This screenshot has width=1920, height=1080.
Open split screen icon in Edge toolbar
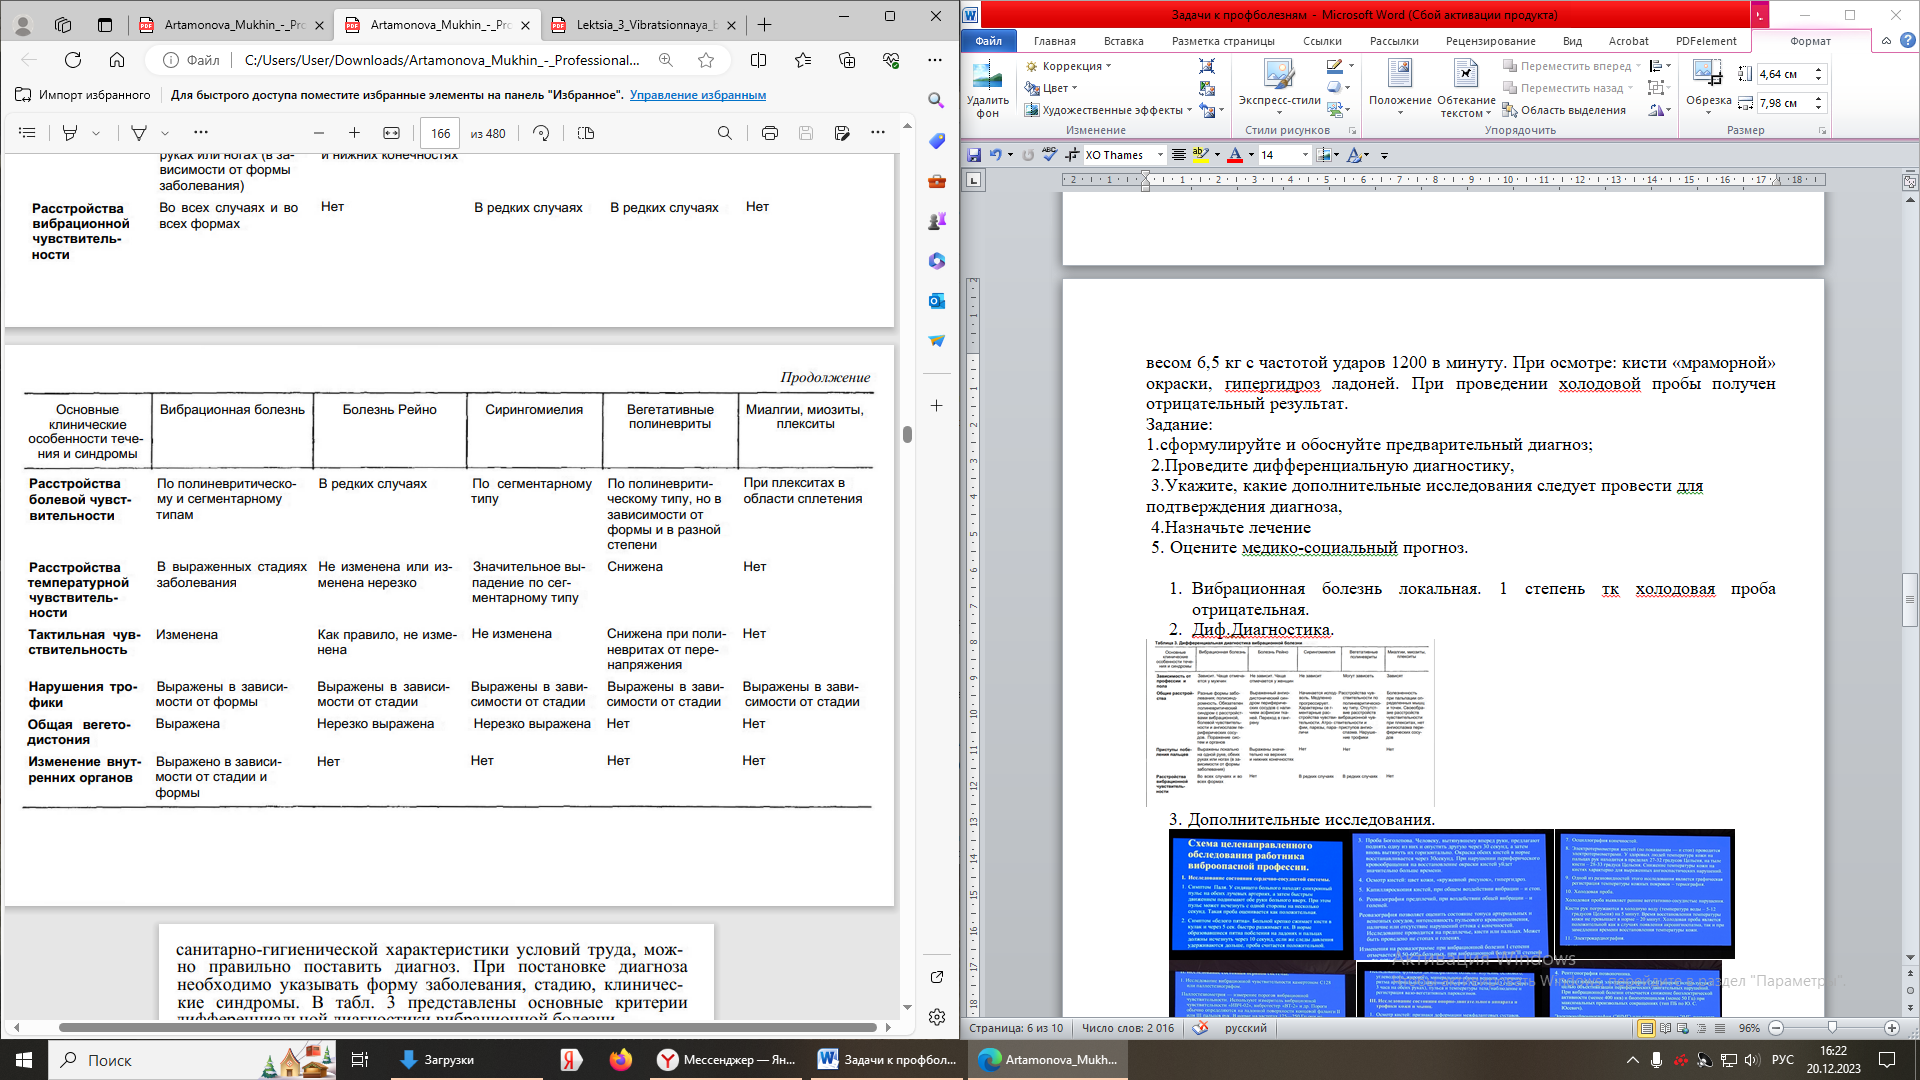point(759,60)
